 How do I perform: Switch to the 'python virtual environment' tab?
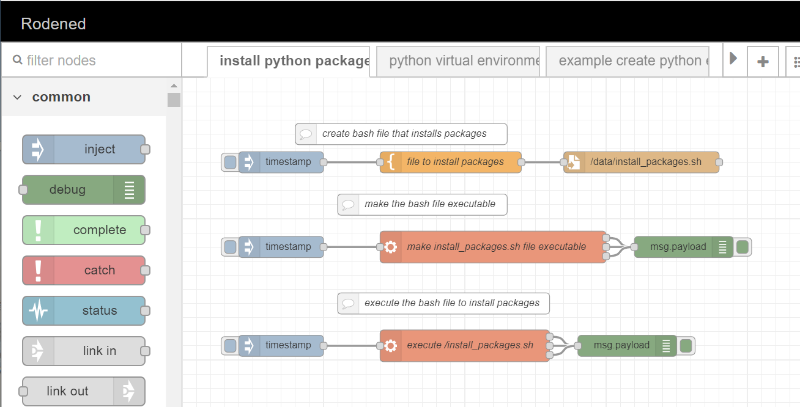[458, 61]
